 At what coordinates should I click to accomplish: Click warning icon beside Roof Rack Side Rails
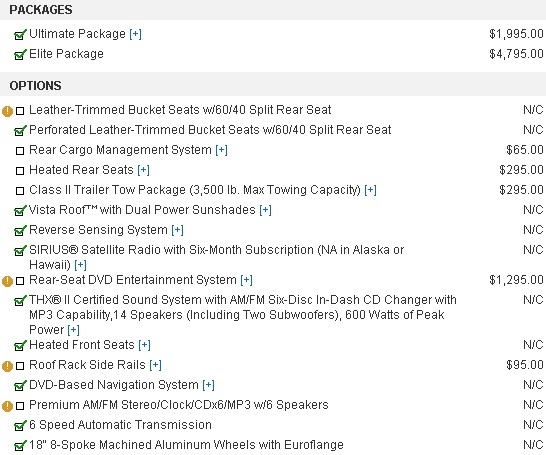[7, 366]
